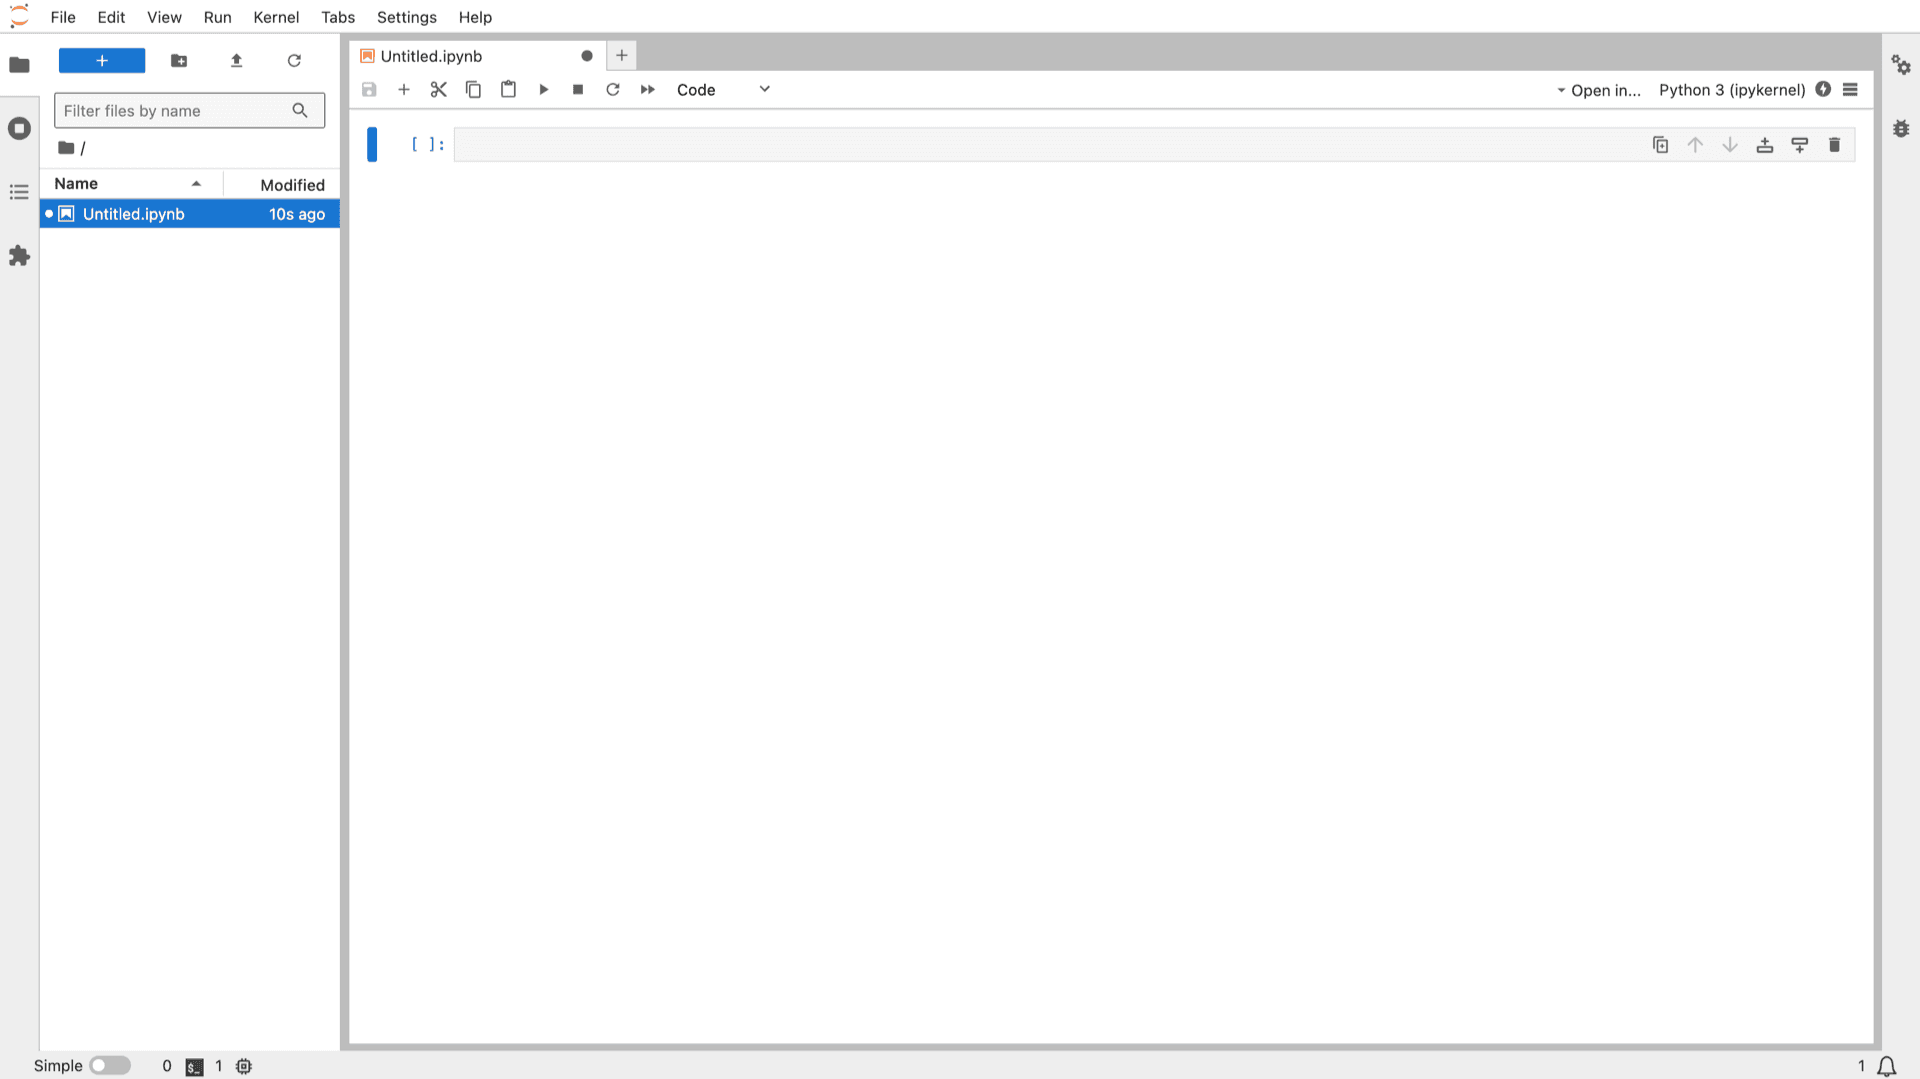Click the blue cell collapser bar
1920x1079 pixels.
pos(372,145)
